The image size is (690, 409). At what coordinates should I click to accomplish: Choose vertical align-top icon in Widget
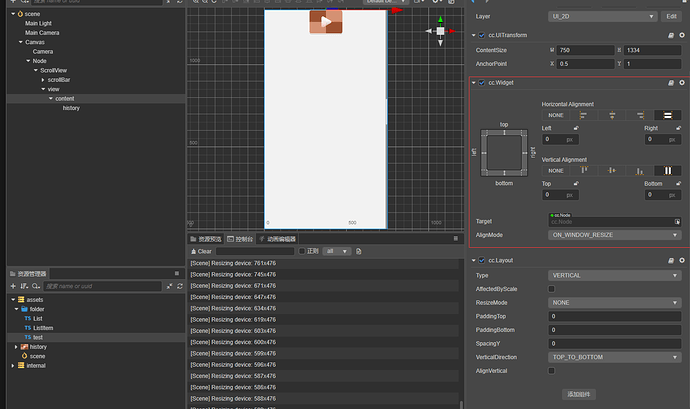point(584,171)
